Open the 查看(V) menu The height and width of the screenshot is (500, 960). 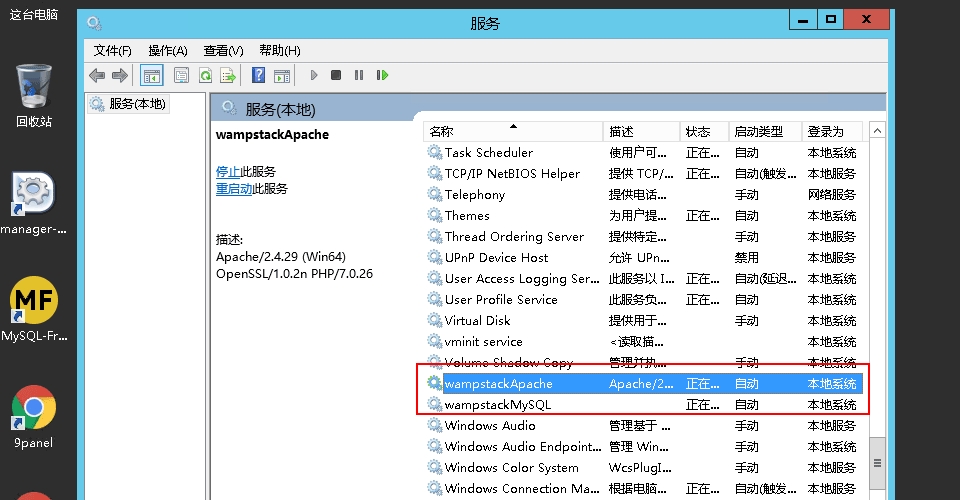(223, 50)
